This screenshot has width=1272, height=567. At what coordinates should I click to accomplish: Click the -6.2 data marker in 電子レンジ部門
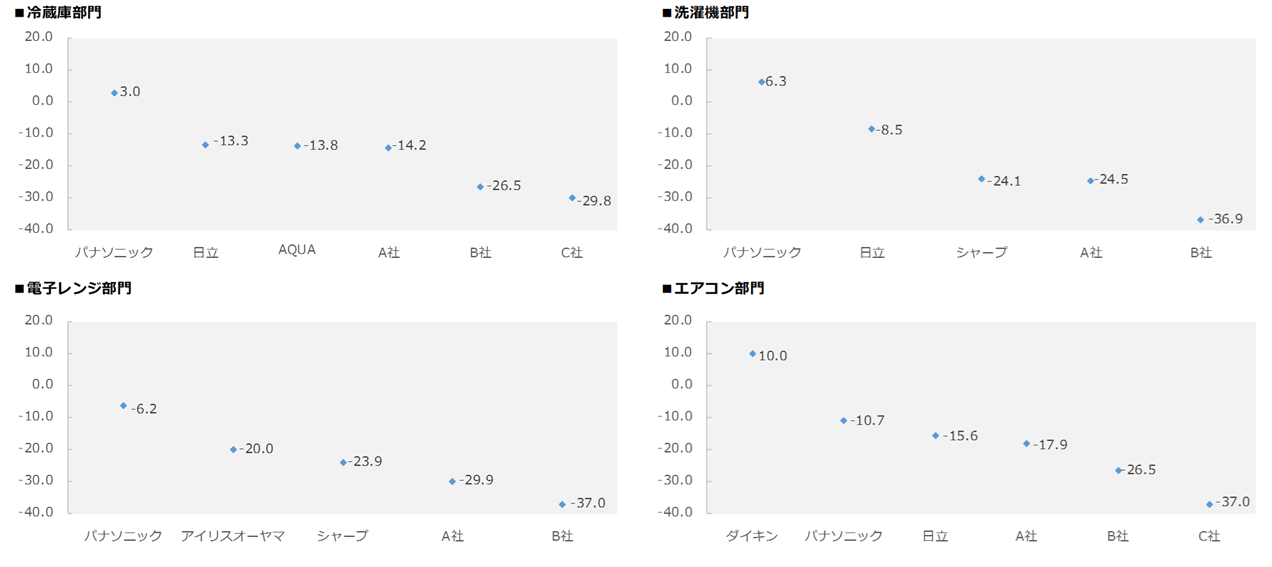pos(123,406)
